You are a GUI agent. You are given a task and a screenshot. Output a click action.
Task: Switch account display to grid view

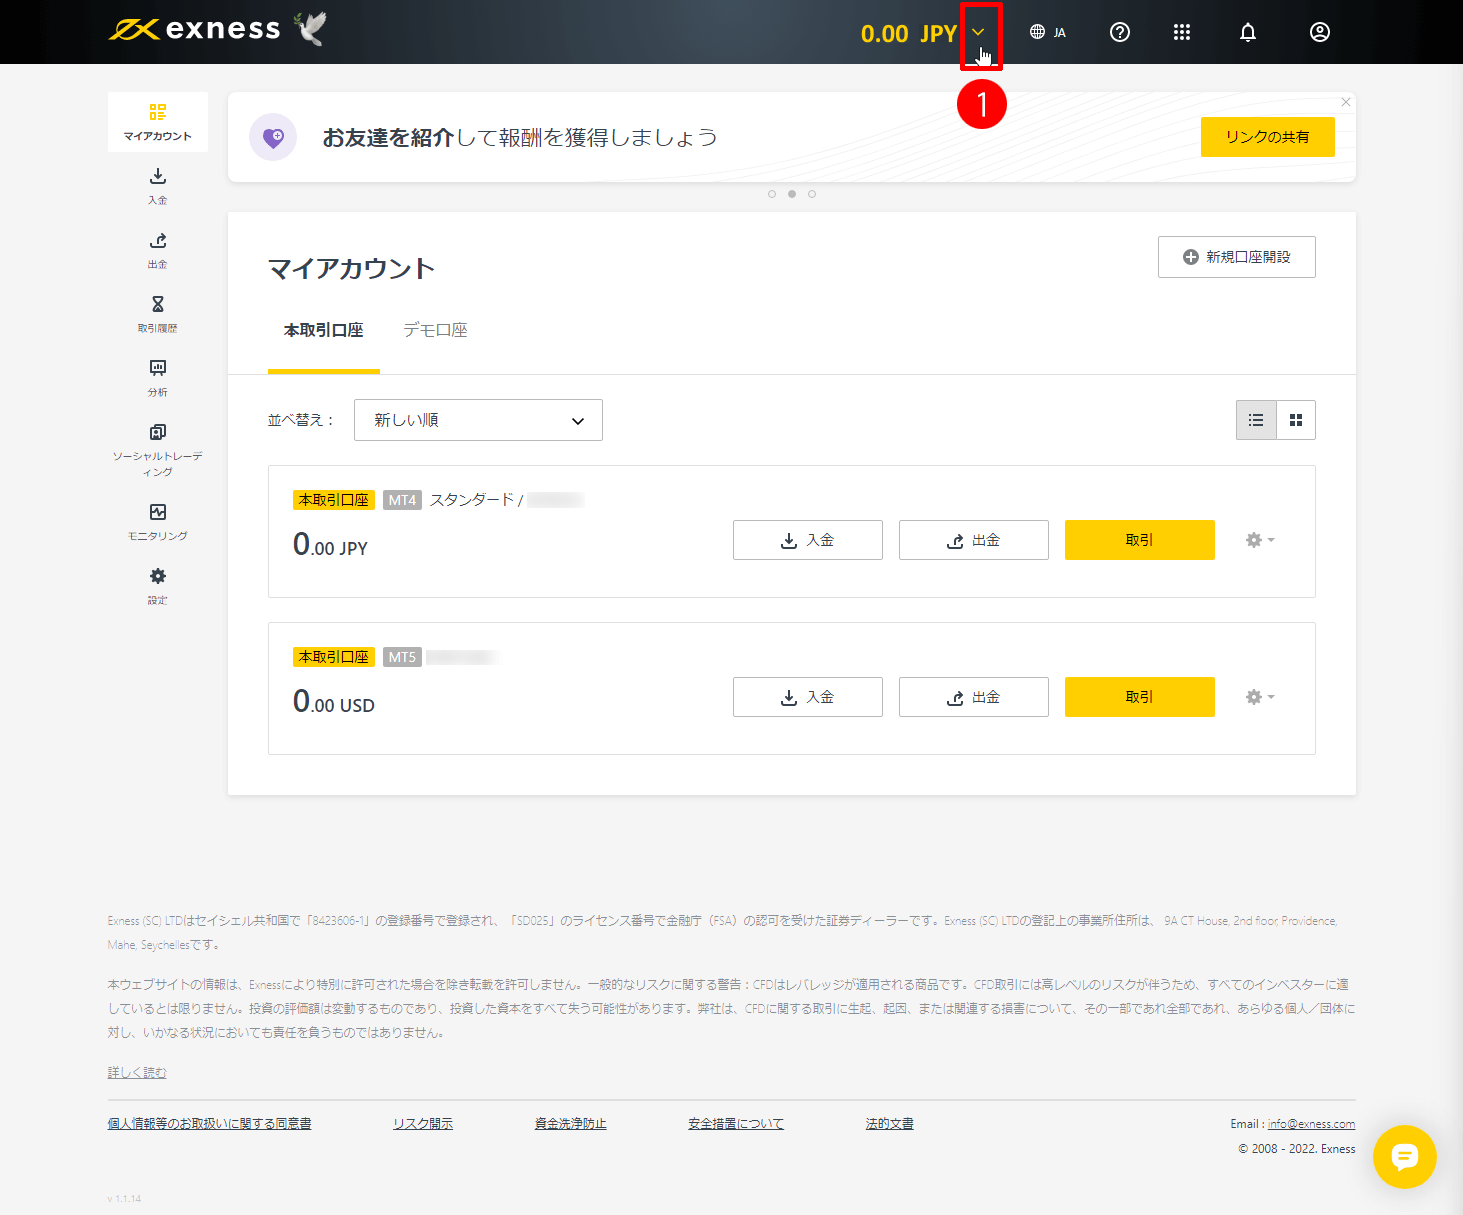click(1295, 420)
